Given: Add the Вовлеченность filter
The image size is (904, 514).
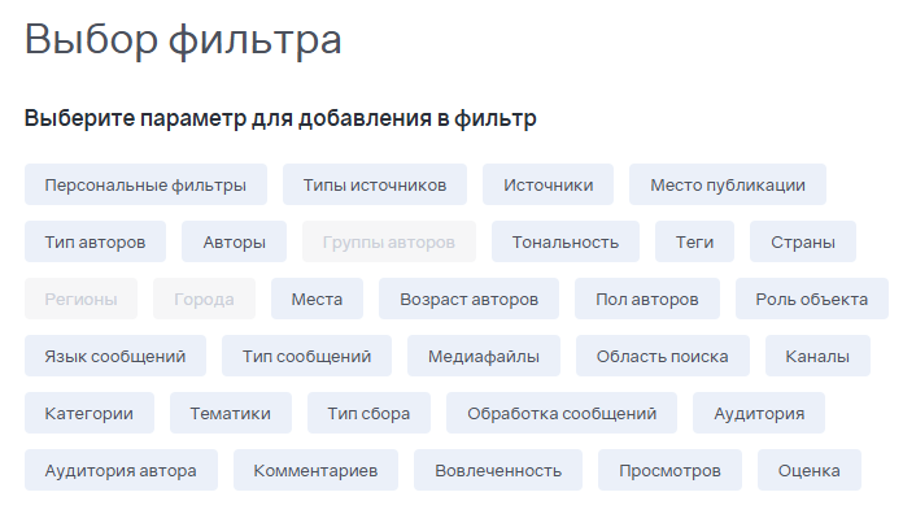Looking at the screenshot, I should click(x=498, y=470).
